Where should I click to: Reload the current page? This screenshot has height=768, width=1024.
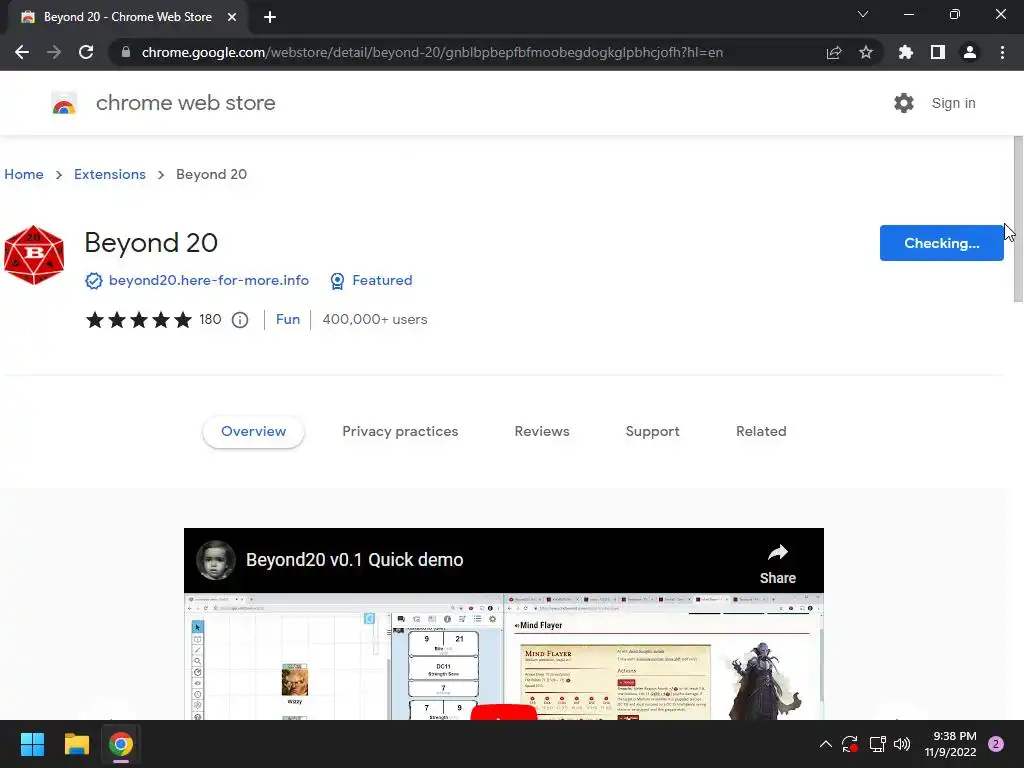[x=86, y=52]
